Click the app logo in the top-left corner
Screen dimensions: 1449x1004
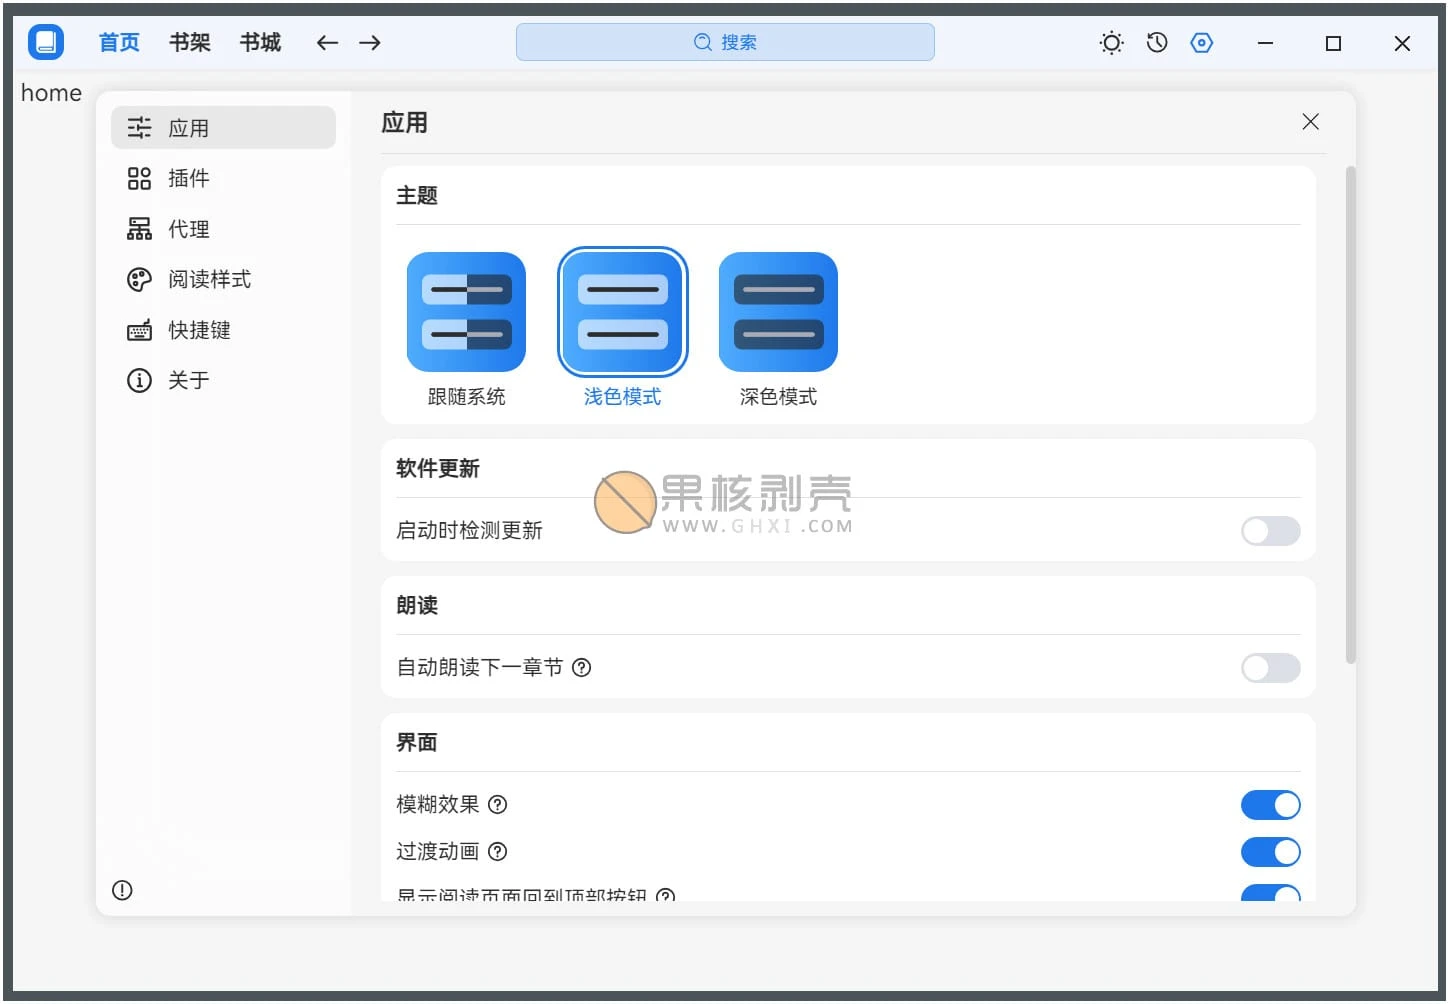tap(45, 42)
